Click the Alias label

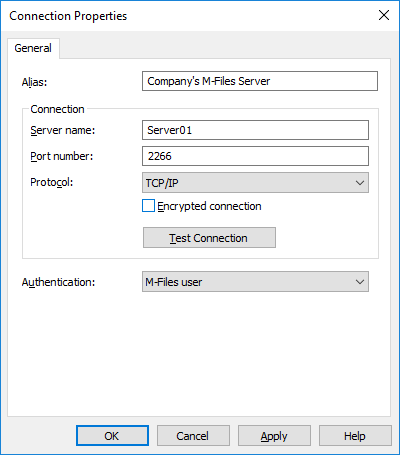click(34, 82)
